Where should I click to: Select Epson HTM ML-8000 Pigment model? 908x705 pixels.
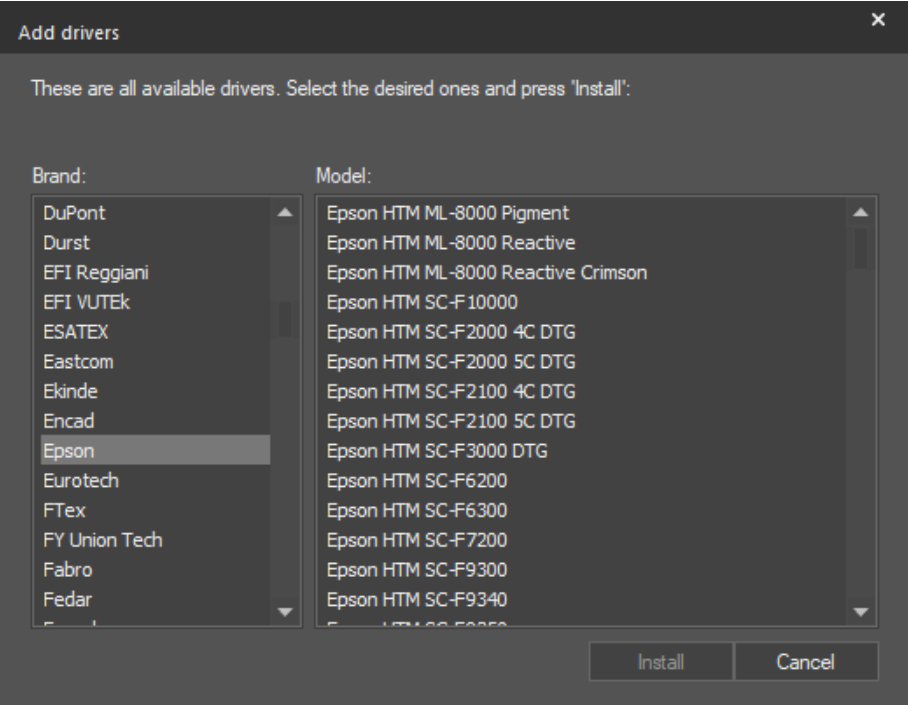point(585,213)
